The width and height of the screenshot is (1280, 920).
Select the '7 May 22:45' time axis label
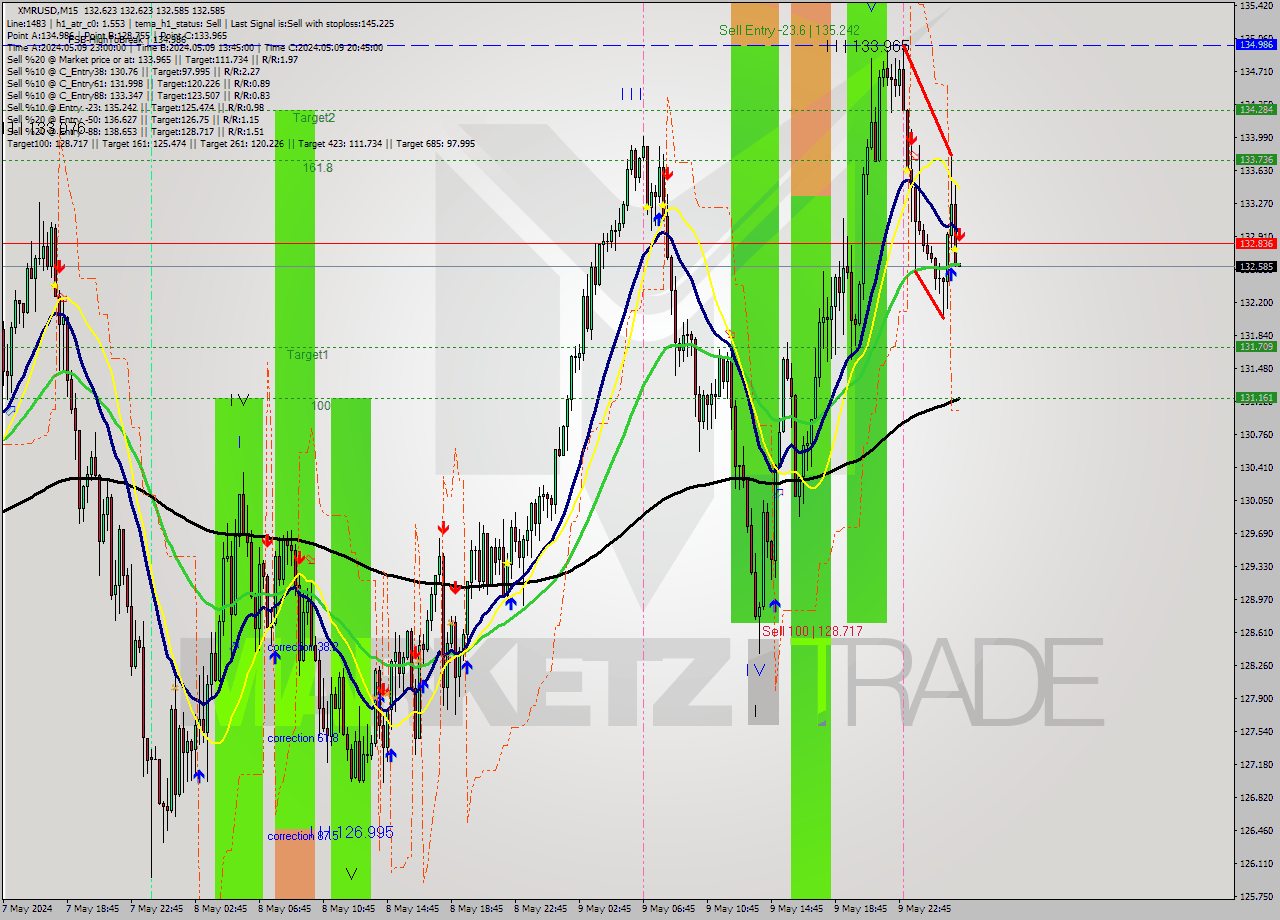click(156, 909)
